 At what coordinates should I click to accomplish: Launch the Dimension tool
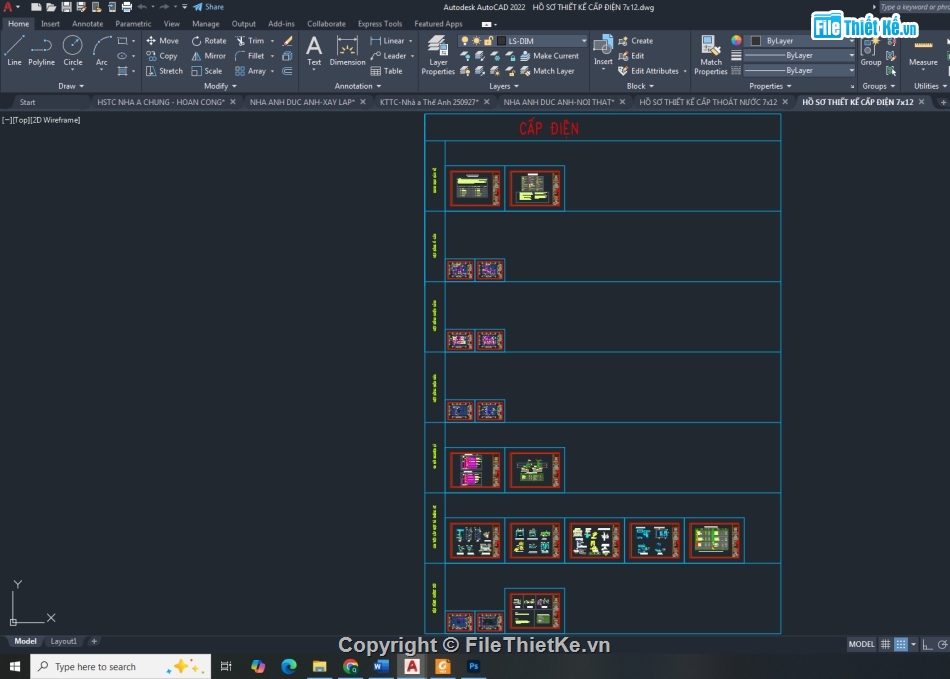pos(347,51)
